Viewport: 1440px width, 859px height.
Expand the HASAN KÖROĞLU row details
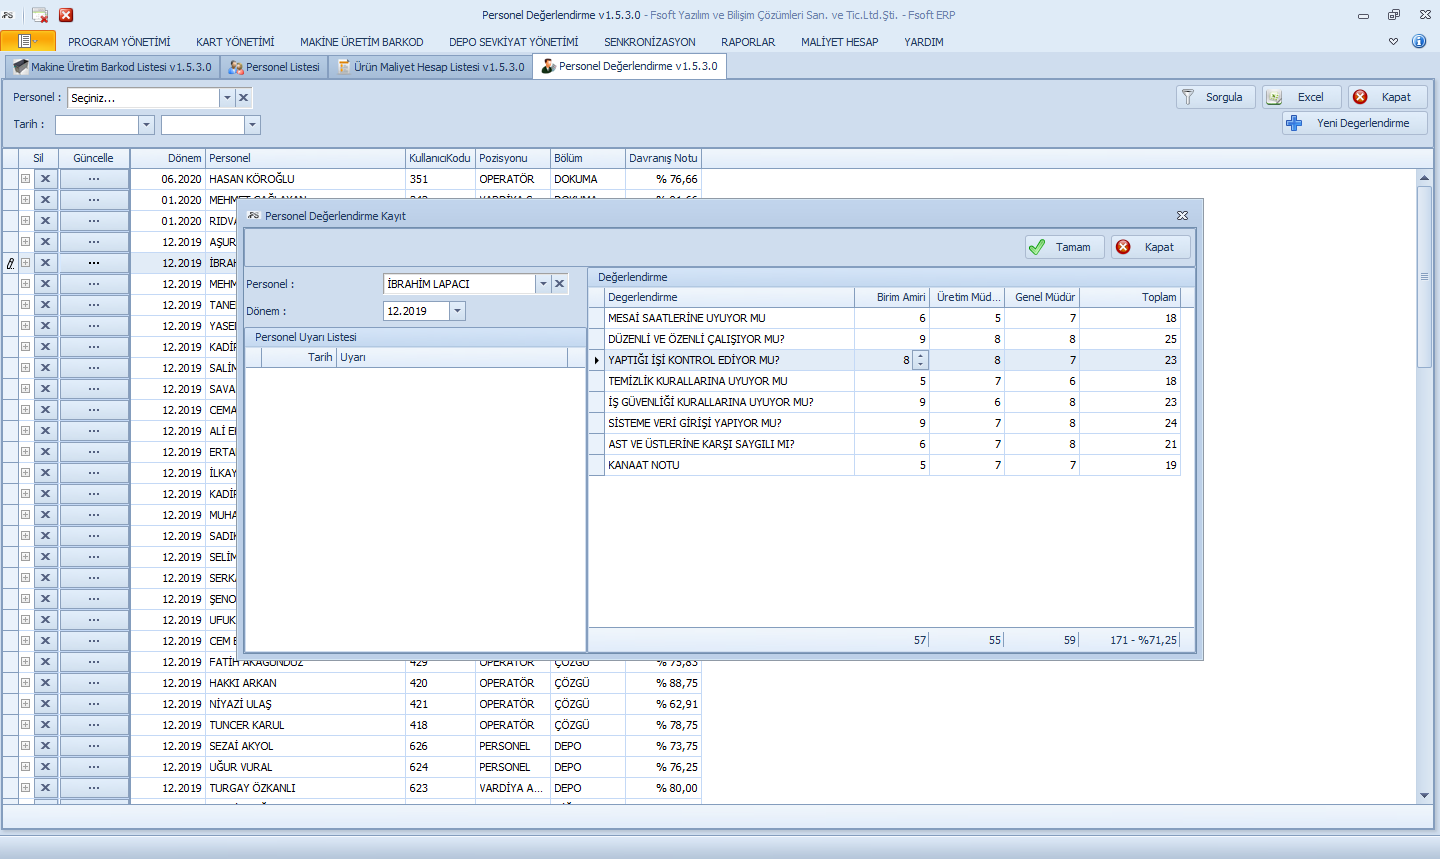(x=25, y=179)
